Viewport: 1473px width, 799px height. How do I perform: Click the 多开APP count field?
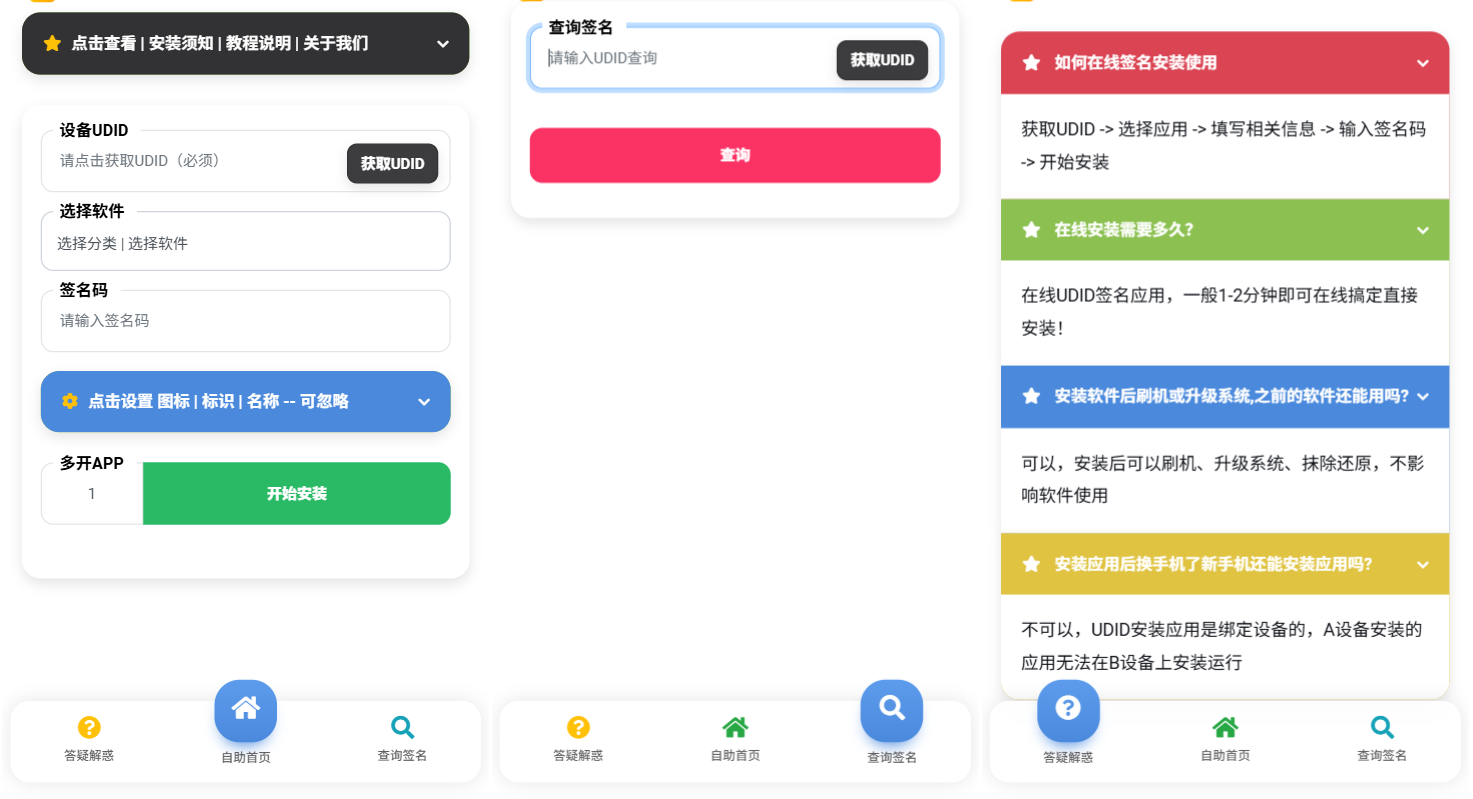pos(91,493)
